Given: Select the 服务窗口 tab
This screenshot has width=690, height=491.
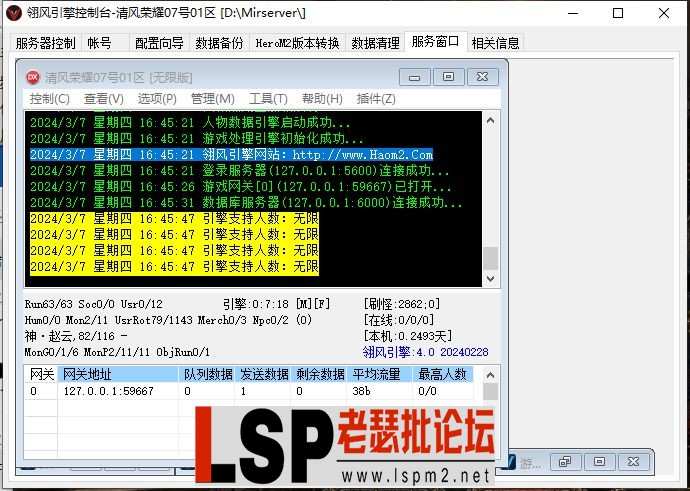Looking at the screenshot, I should pyautogui.click(x=436, y=42).
